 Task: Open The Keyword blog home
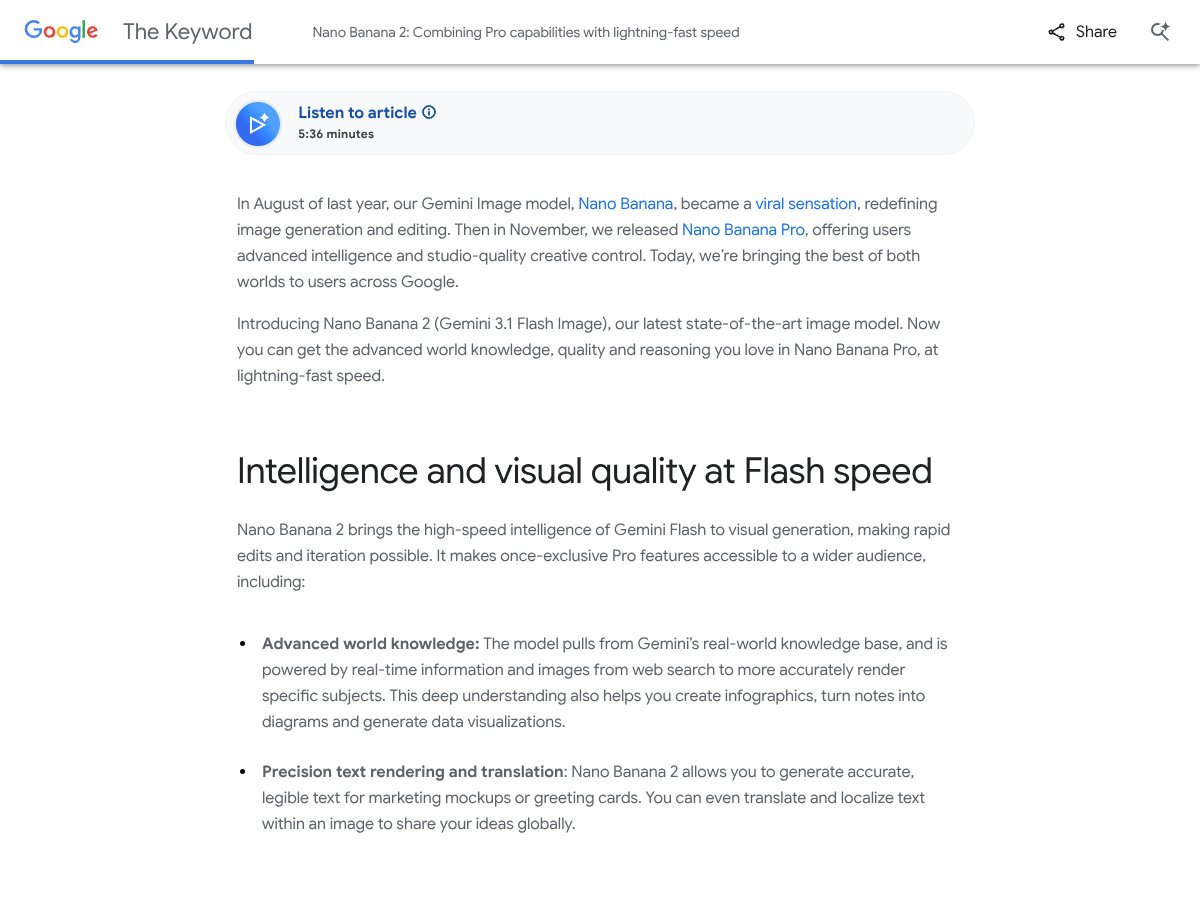(x=187, y=32)
